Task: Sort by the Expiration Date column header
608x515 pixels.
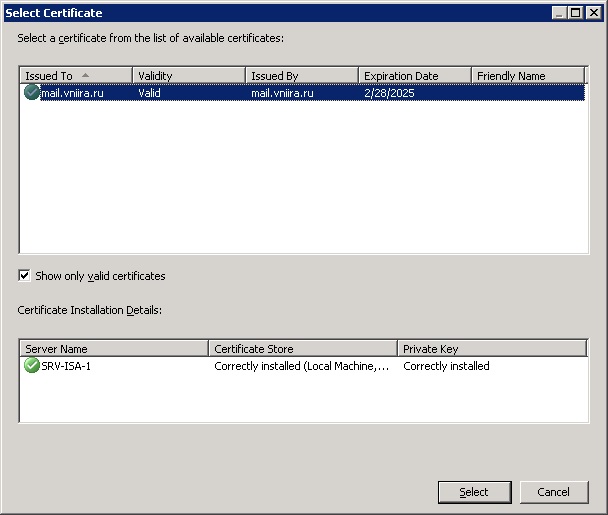Action: (x=414, y=76)
